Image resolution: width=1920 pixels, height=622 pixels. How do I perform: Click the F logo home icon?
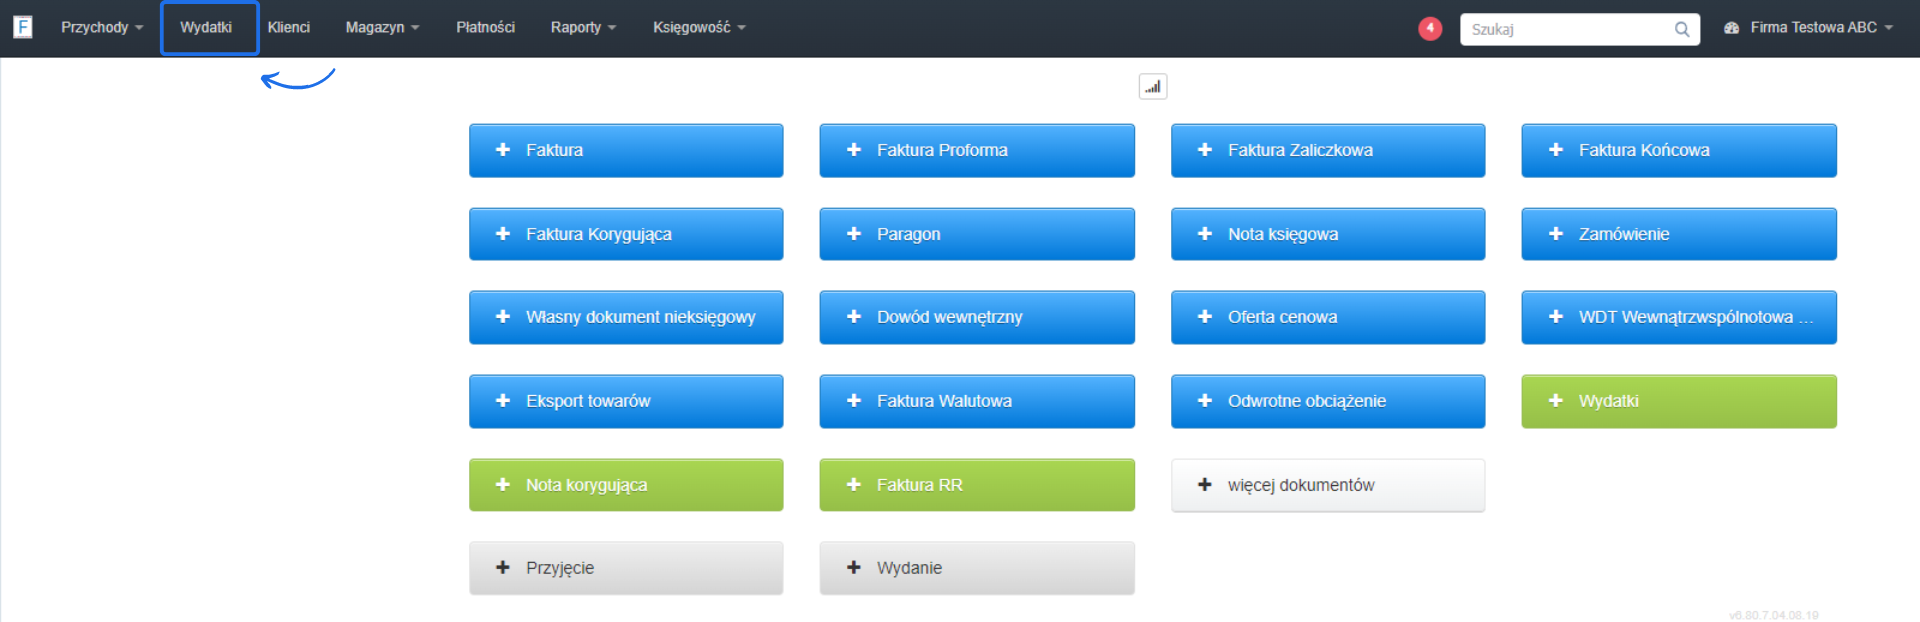[22, 27]
